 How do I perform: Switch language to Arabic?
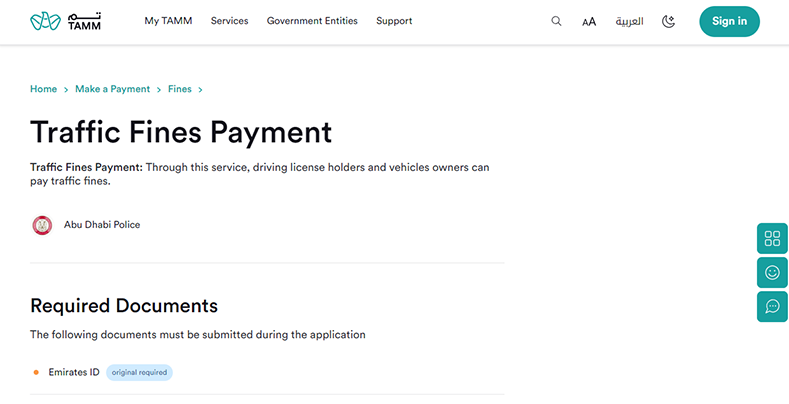pos(629,21)
